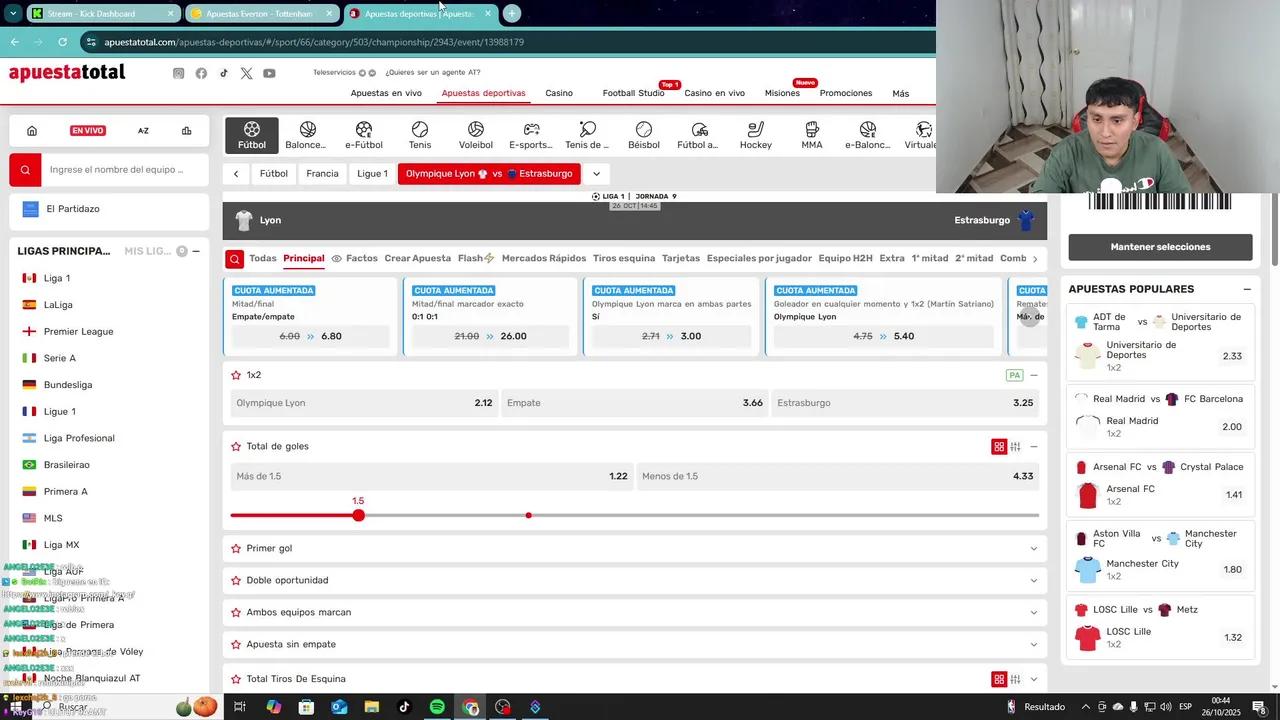The height and width of the screenshot is (720, 1280).
Task: Open the A-Z sports list icon
Action: pyautogui.click(x=143, y=131)
